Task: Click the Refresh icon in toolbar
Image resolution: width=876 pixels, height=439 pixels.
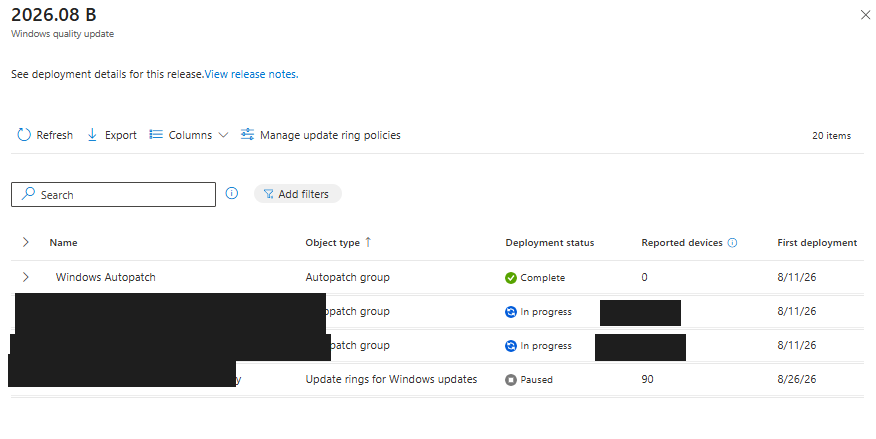Action: pos(23,135)
